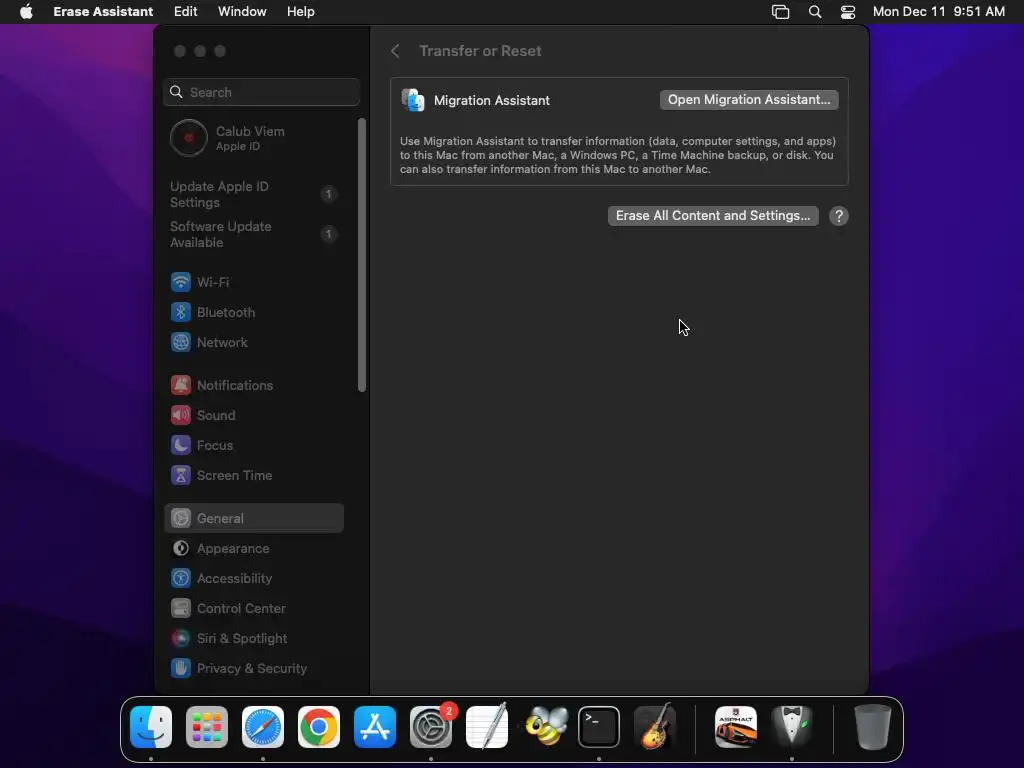Open Terminal from the Dock
The height and width of the screenshot is (768, 1024).
(599, 727)
